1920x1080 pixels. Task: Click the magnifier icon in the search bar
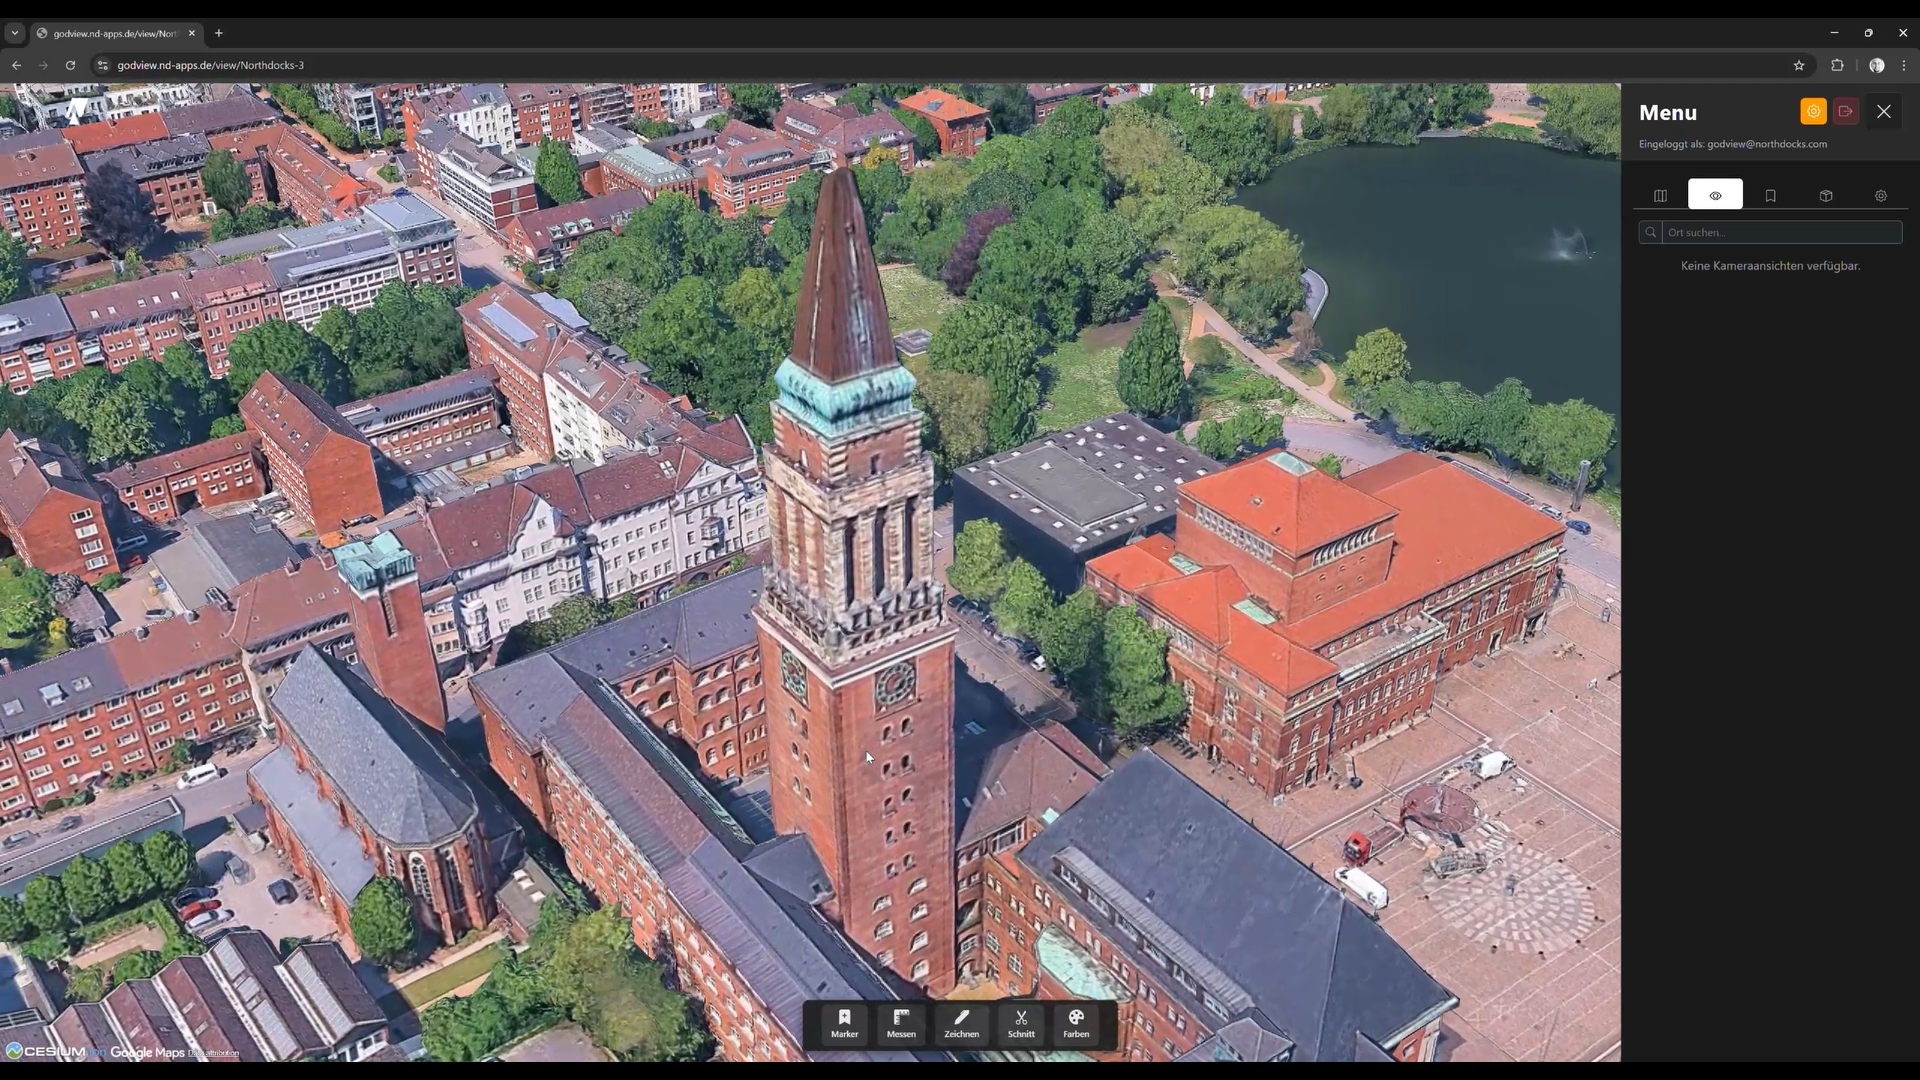1651,233
